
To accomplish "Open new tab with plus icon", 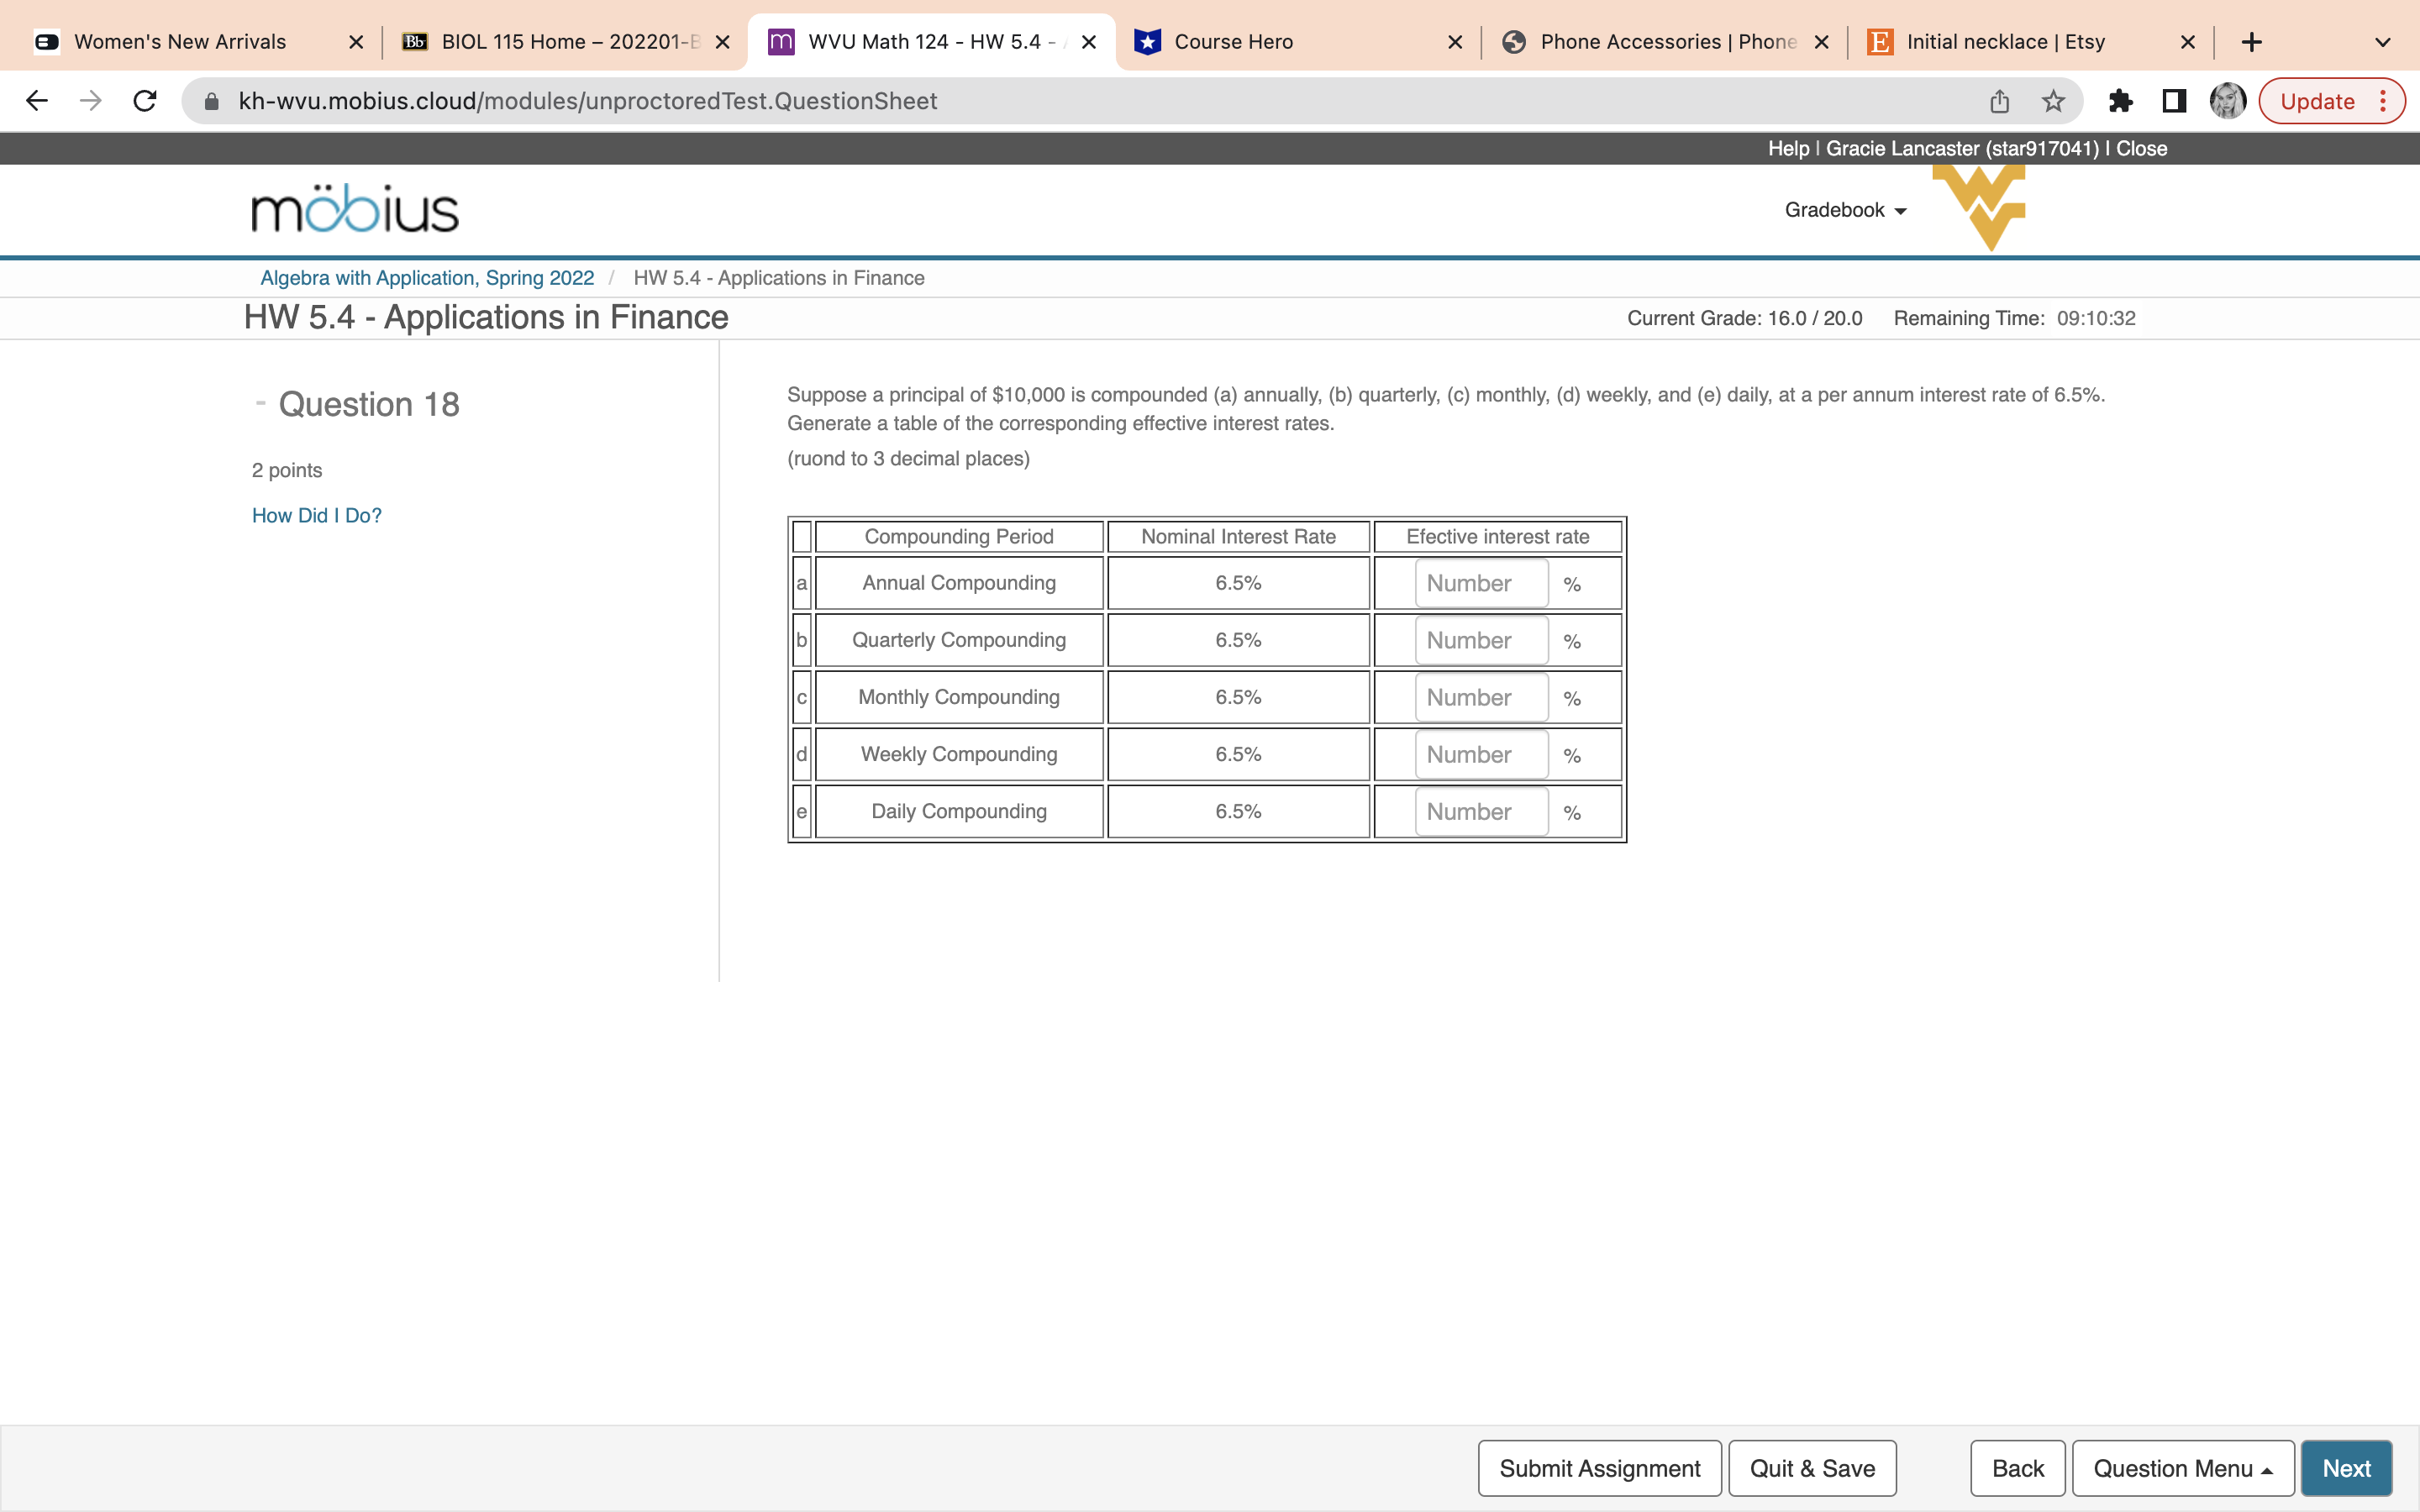I will coord(2251,42).
